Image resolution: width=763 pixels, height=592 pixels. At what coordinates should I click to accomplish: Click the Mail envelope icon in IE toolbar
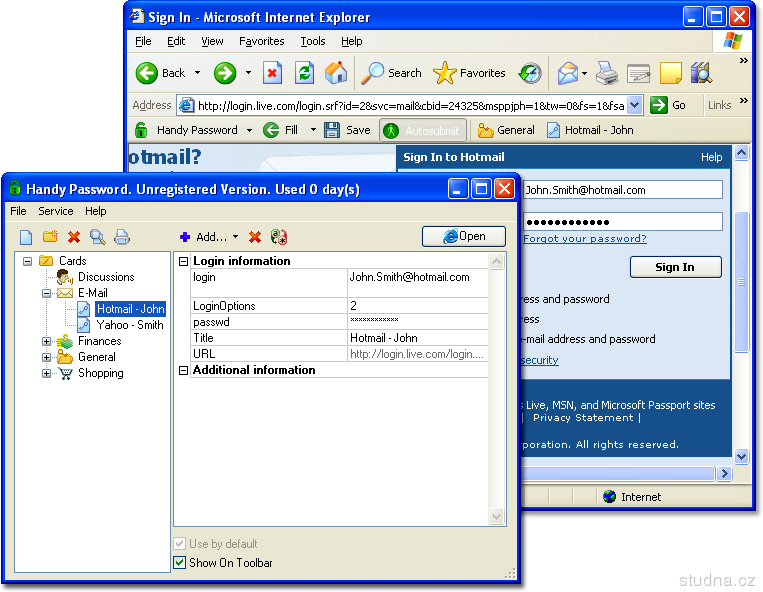click(568, 73)
